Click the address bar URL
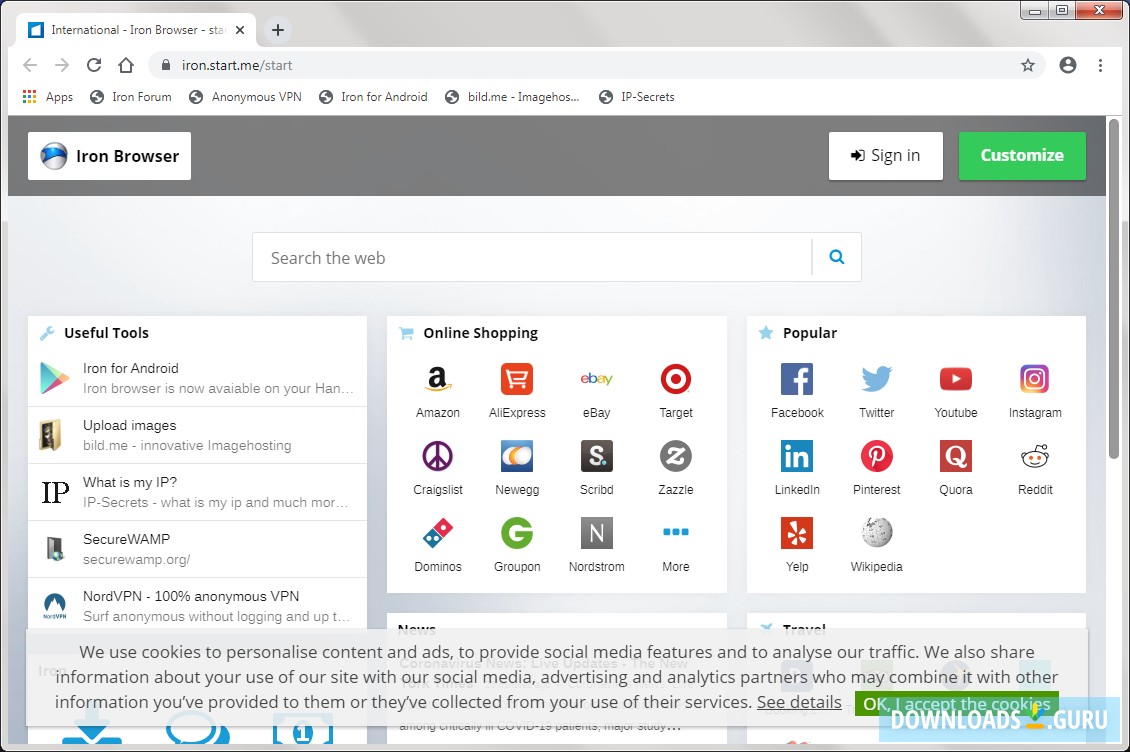Image resolution: width=1130 pixels, height=752 pixels. click(x=236, y=66)
